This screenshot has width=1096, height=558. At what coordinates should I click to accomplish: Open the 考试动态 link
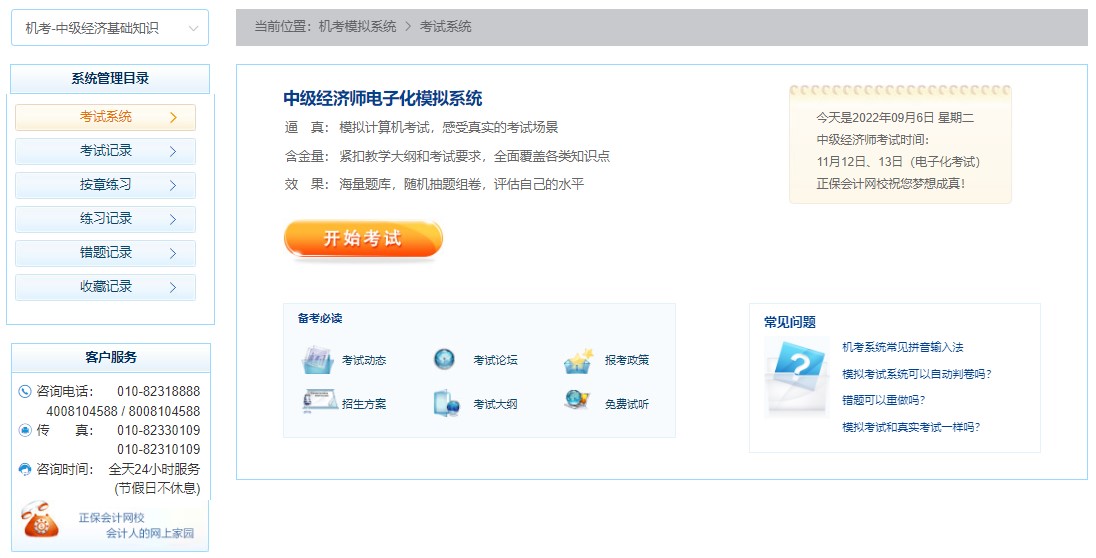pyautogui.click(x=364, y=360)
